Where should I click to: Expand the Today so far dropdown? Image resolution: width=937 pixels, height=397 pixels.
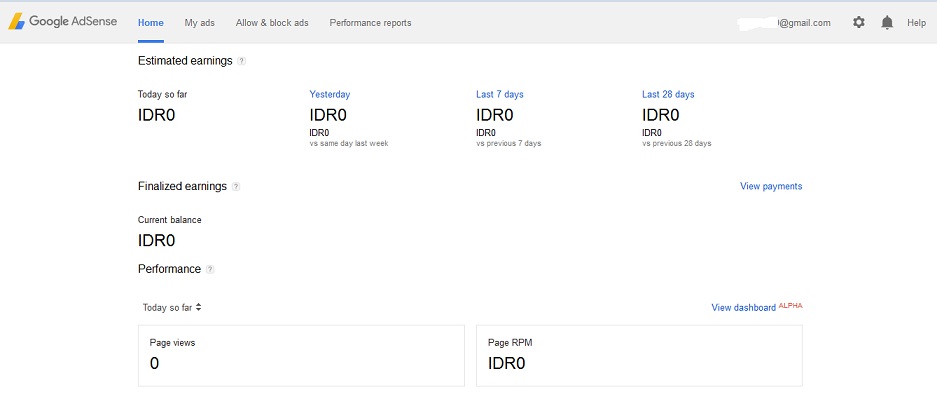click(x=172, y=307)
